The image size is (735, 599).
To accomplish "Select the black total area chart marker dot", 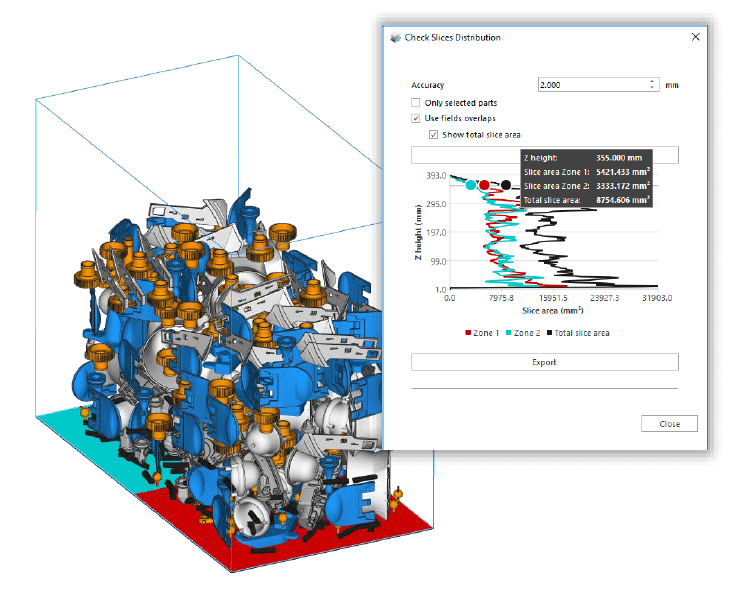I will point(506,185).
